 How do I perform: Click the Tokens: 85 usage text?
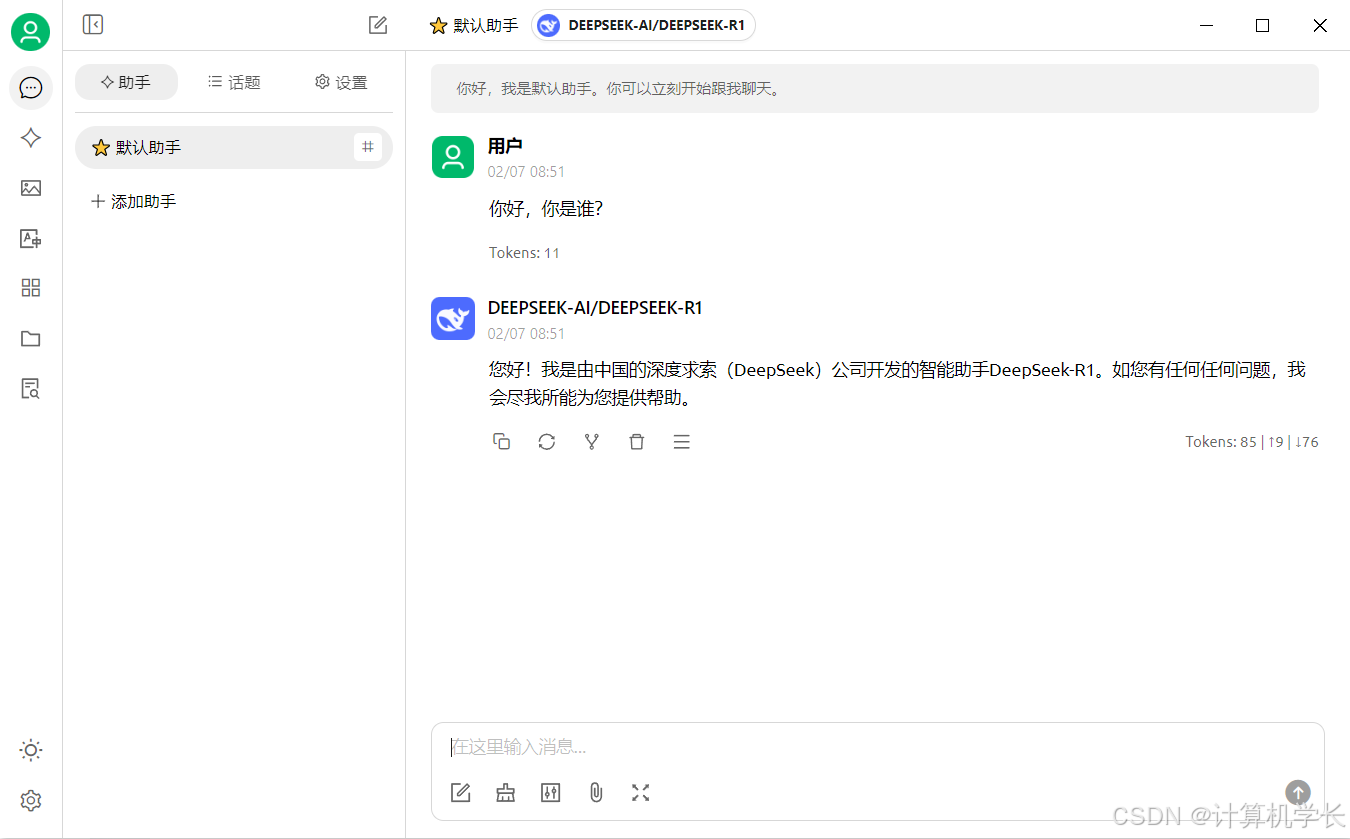[1252, 442]
